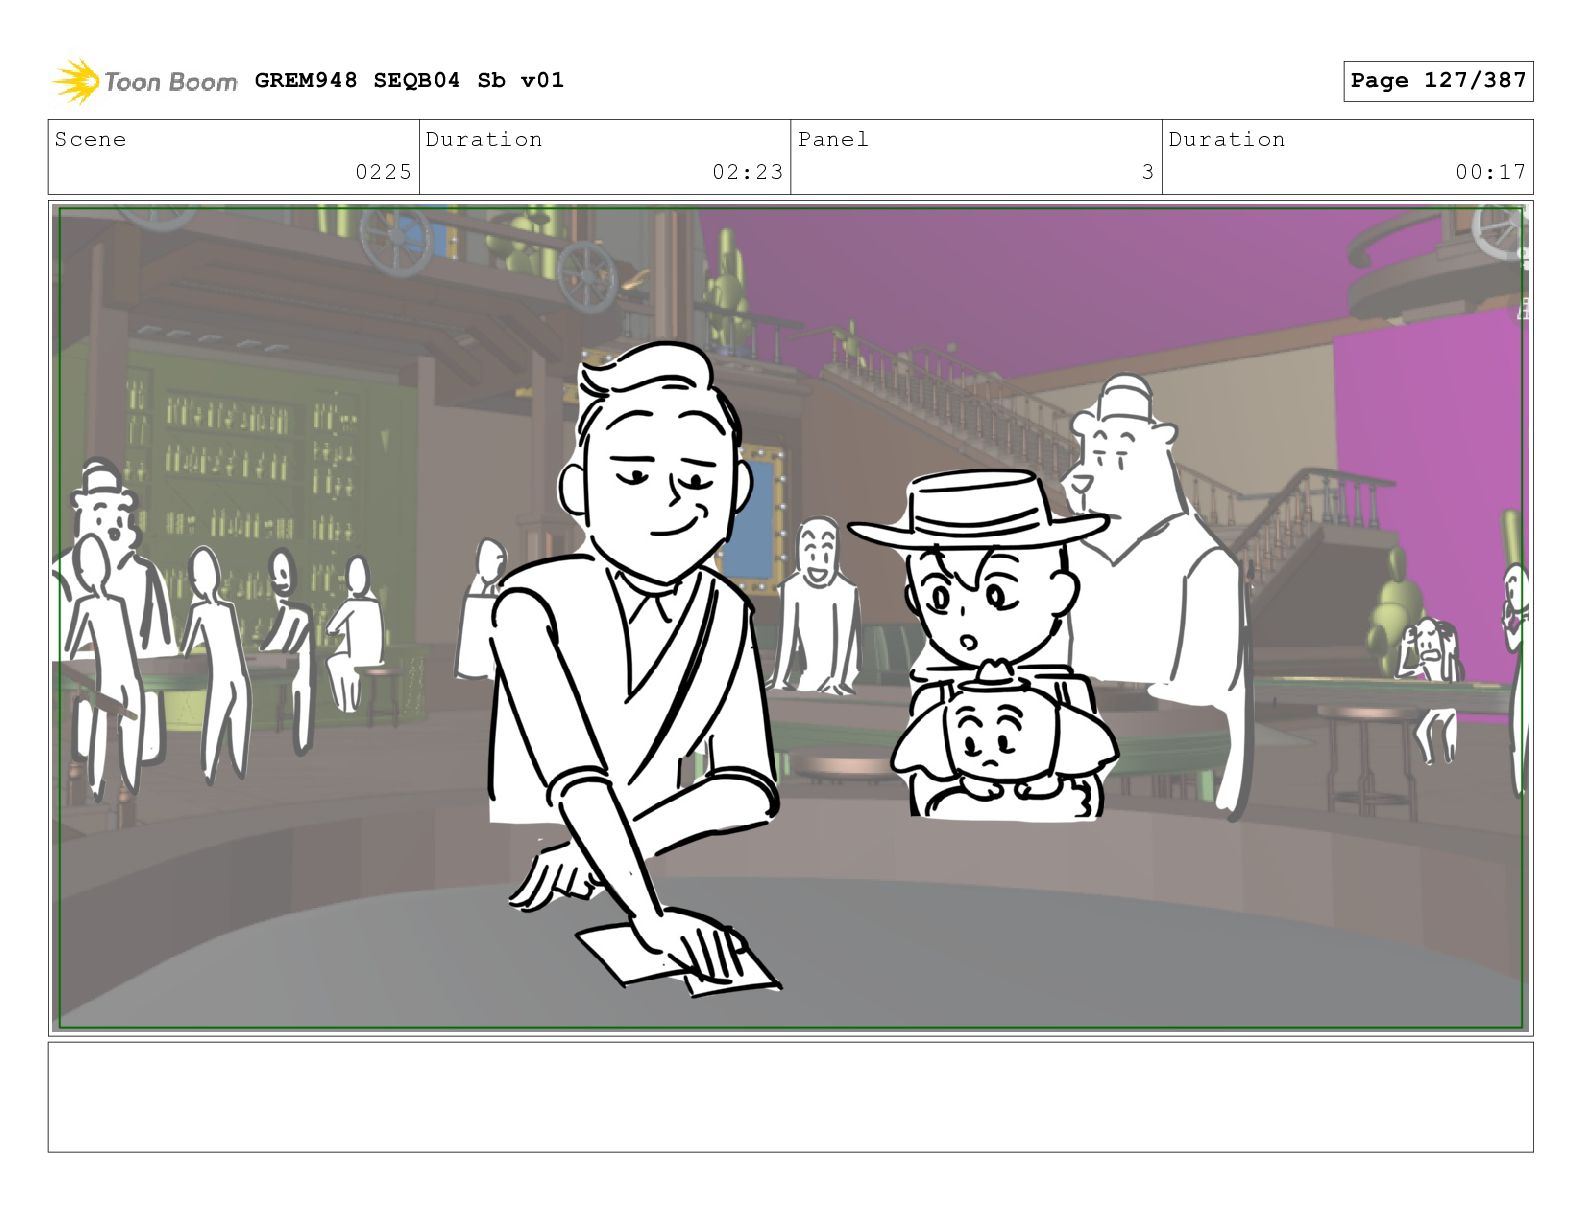This screenshot has width=1584, height=1224.
Task: Click the panel number '3'
Action: click(x=1148, y=172)
